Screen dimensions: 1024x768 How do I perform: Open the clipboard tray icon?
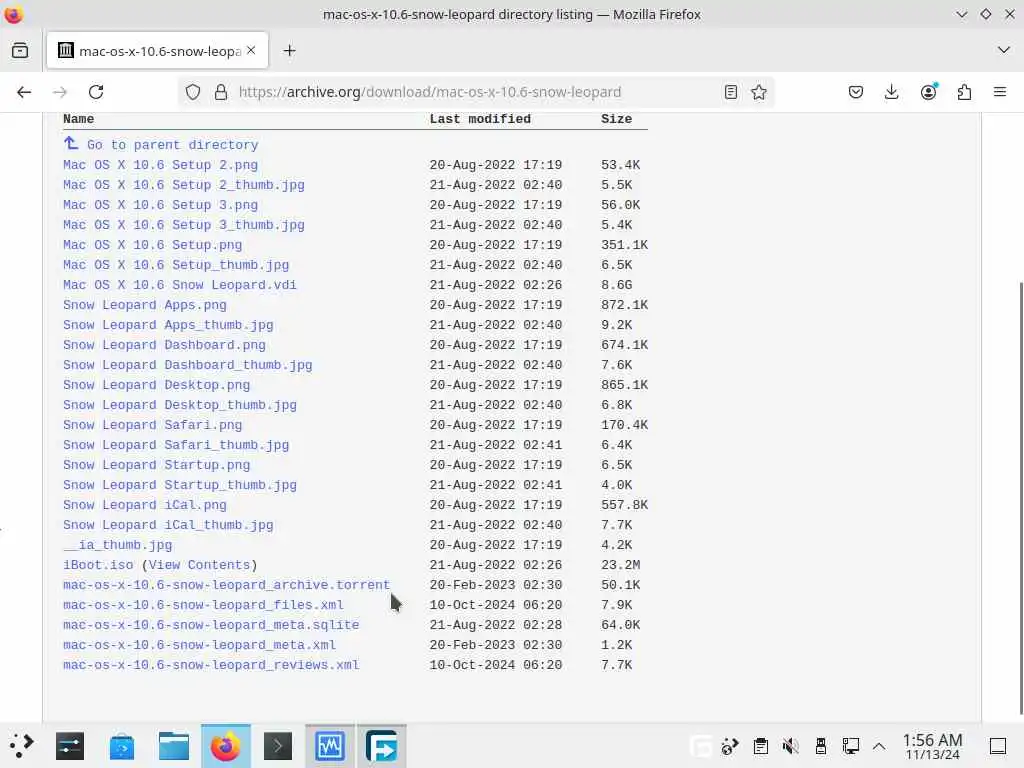(x=760, y=746)
